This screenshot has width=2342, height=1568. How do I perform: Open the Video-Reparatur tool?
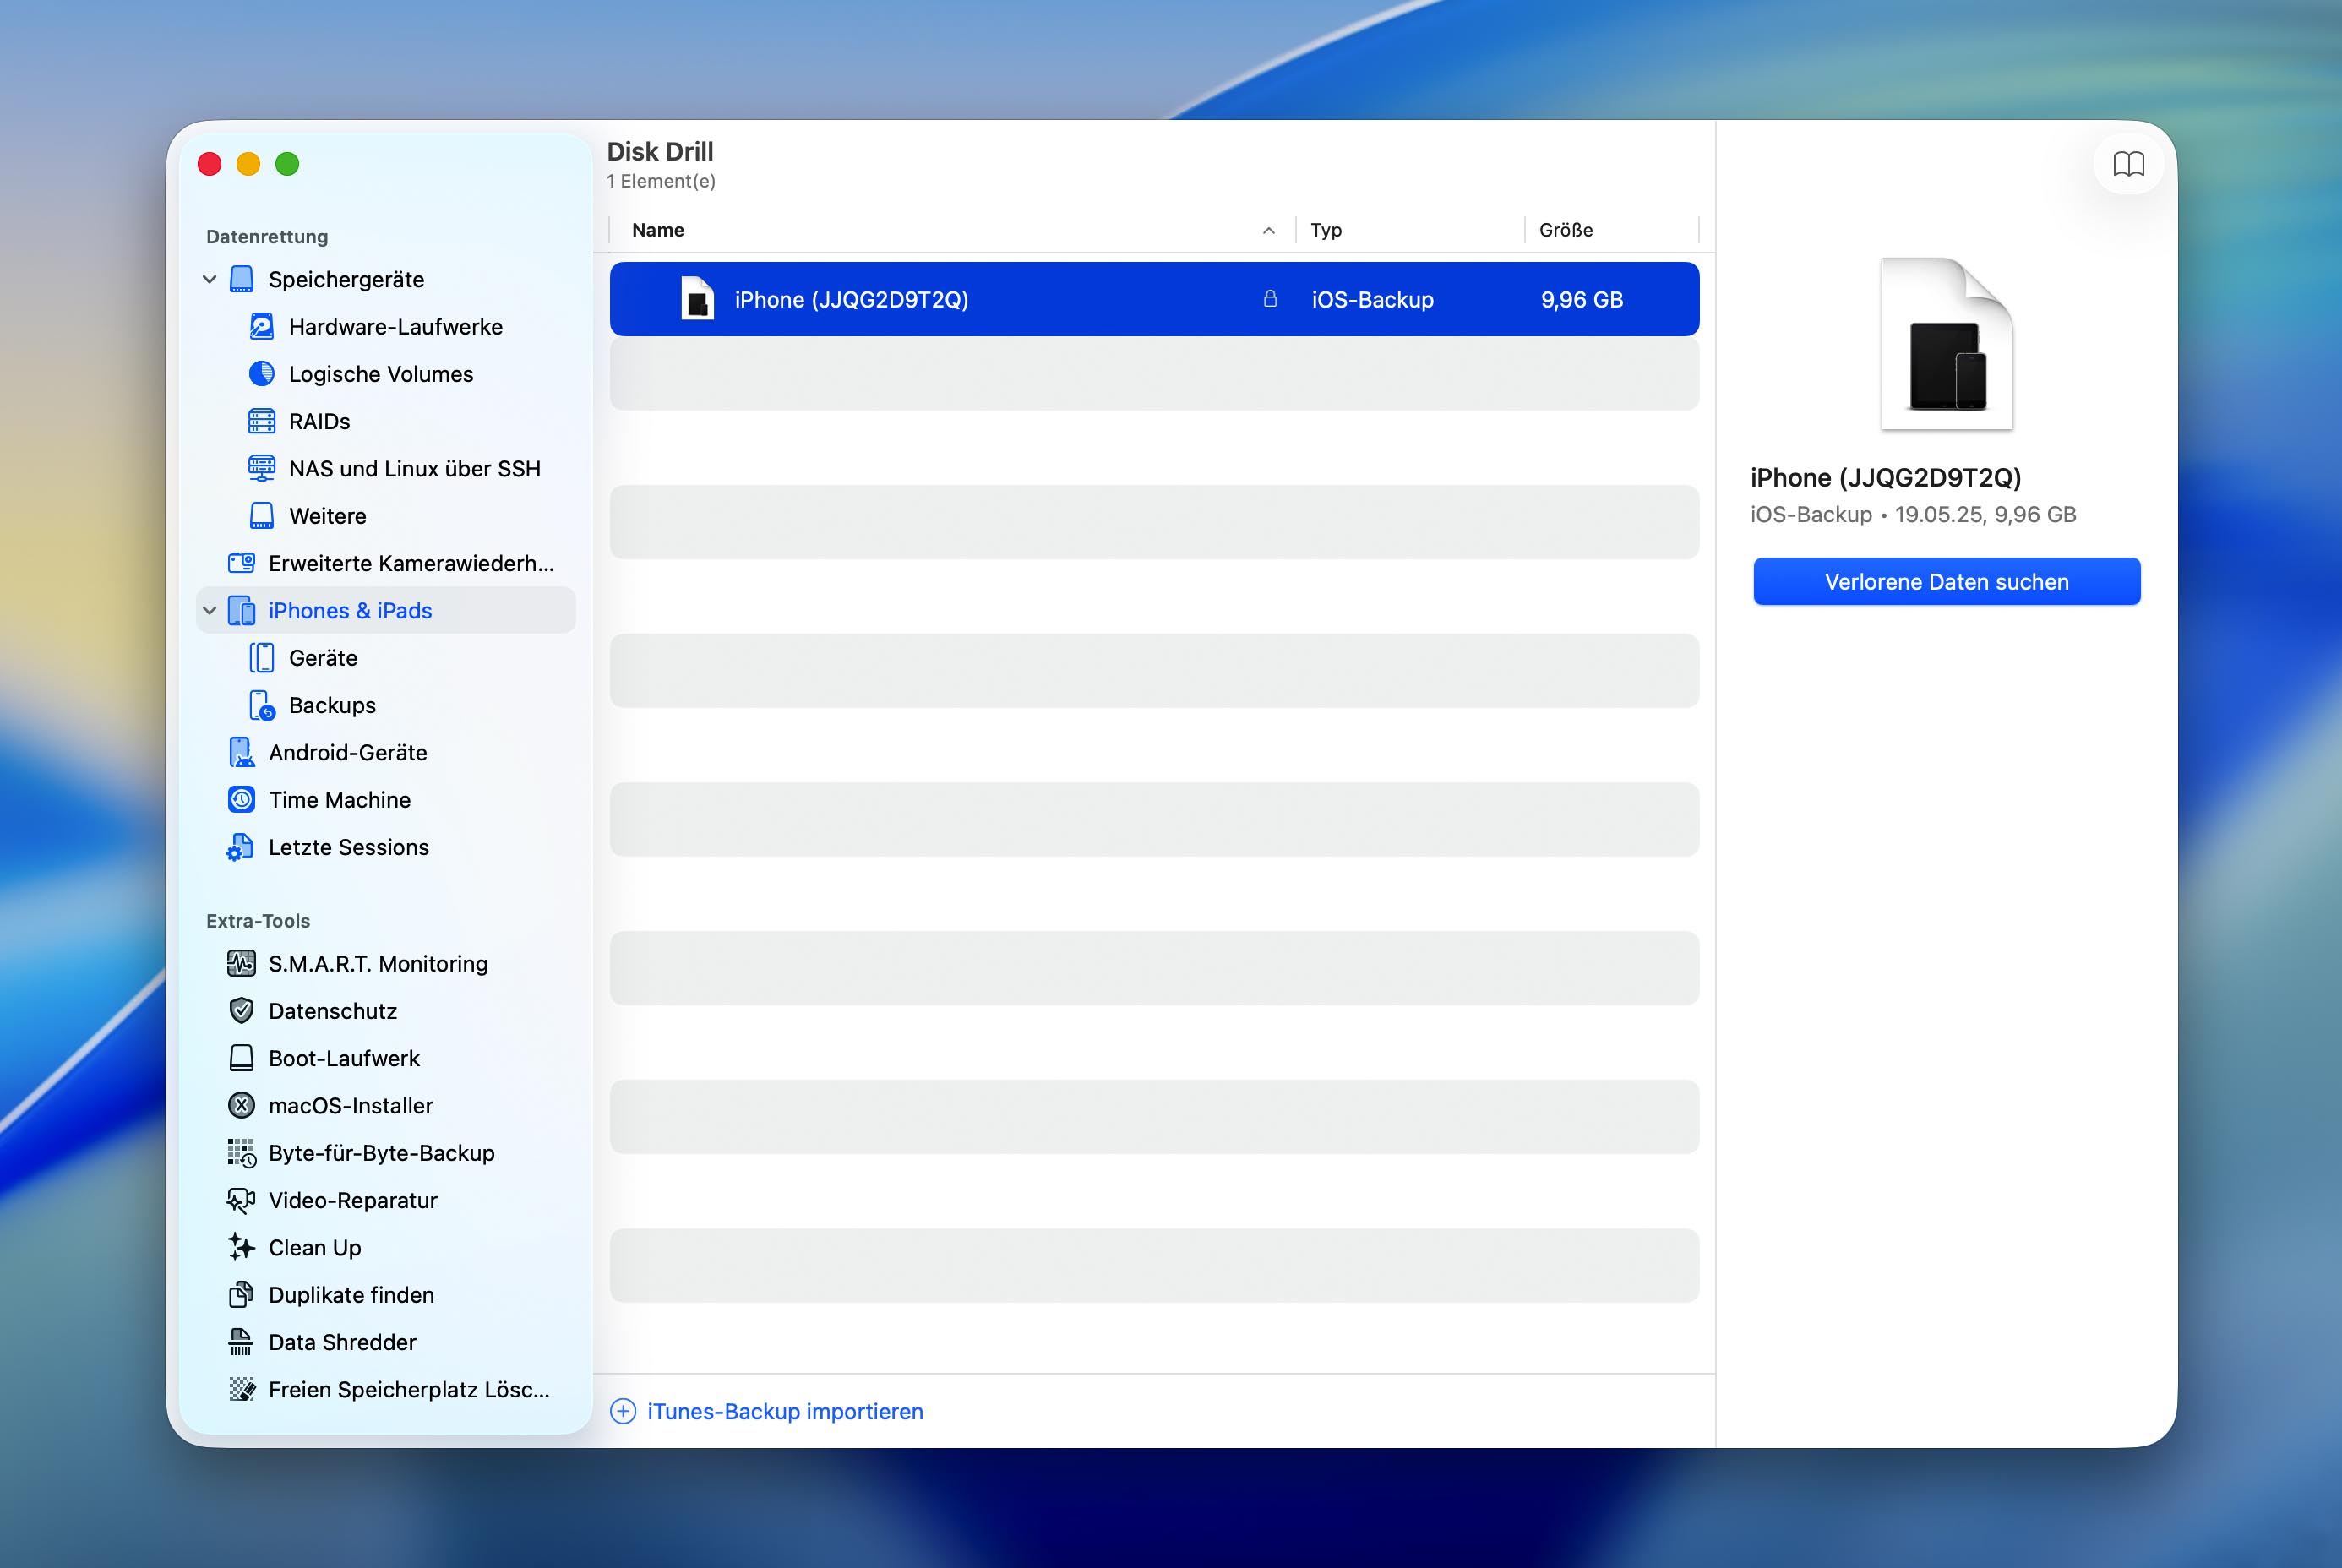click(353, 1200)
